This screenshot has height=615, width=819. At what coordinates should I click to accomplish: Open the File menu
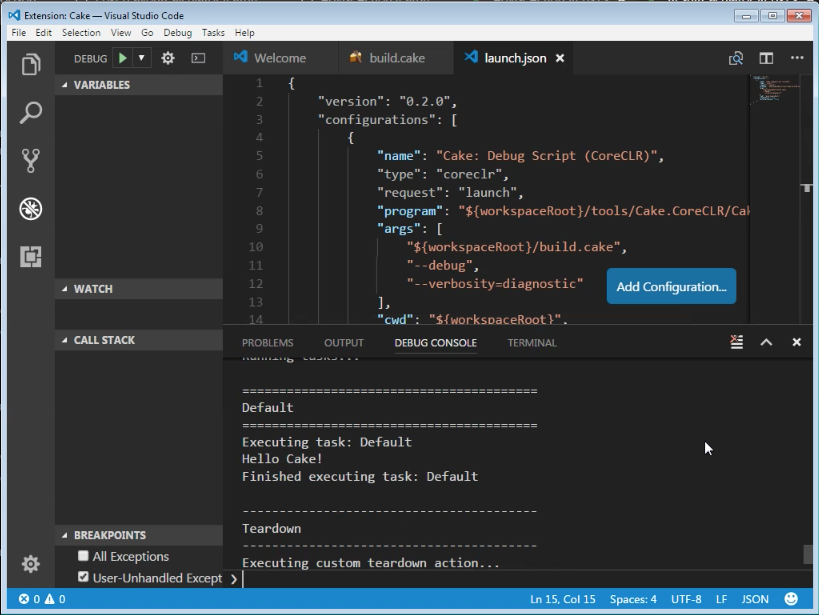(19, 32)
